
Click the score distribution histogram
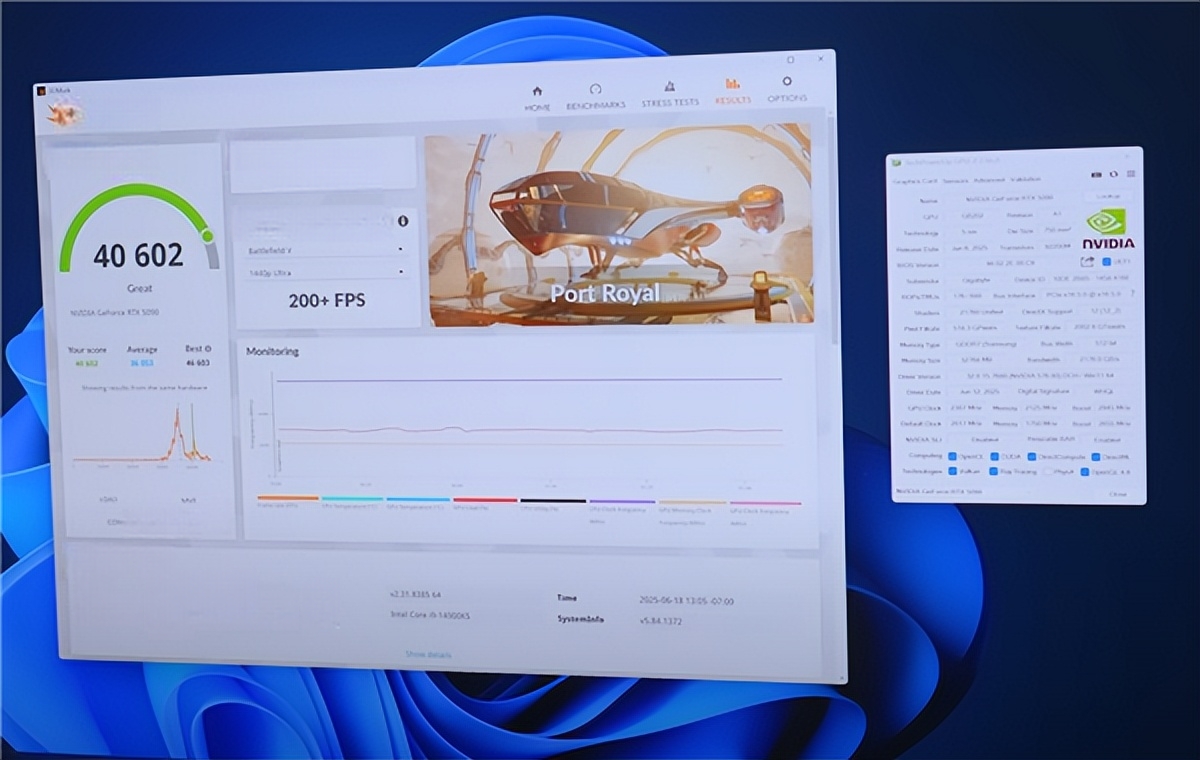tap(142, 432)
